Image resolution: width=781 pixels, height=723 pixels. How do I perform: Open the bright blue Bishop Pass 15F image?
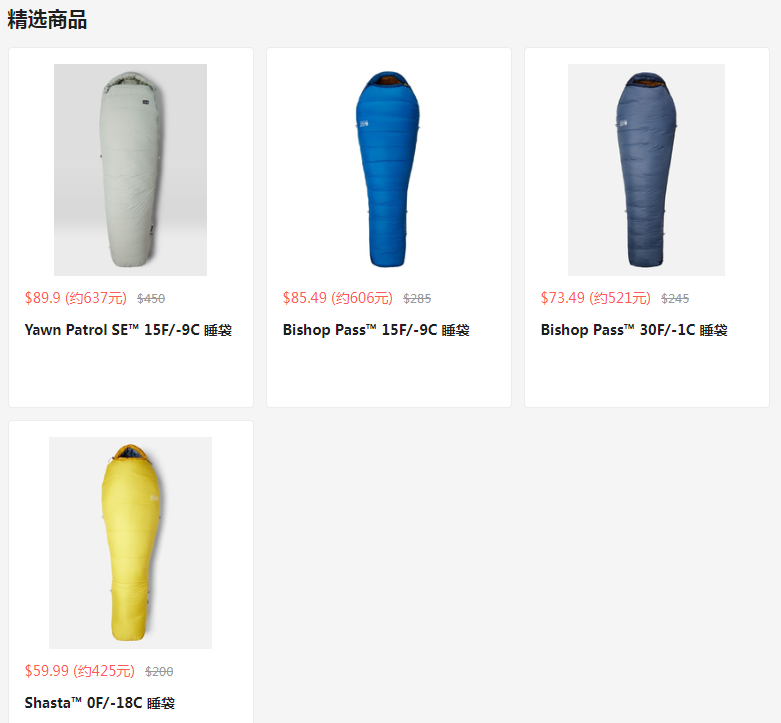389,170
